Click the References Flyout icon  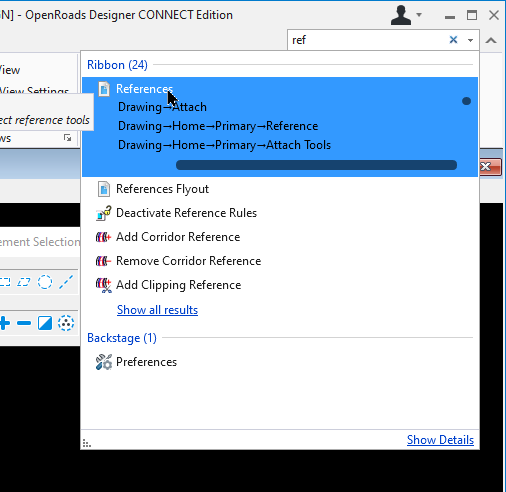coord(104,189)
